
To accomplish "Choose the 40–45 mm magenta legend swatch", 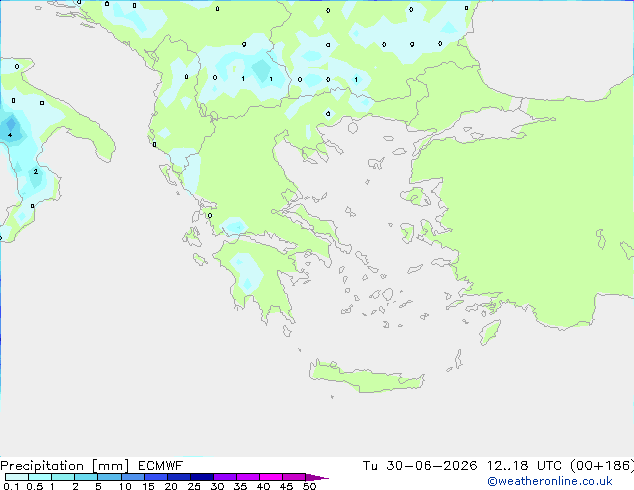I will tap(271, 477).
